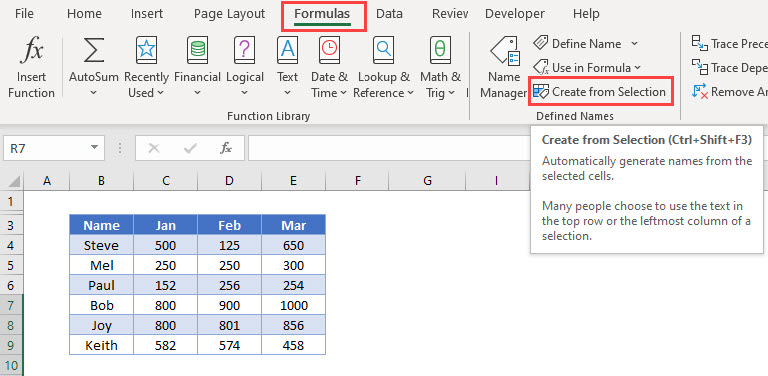Open the Name Box dropdown arrow
Screen dimensions: 768x376
coord(94,148)
